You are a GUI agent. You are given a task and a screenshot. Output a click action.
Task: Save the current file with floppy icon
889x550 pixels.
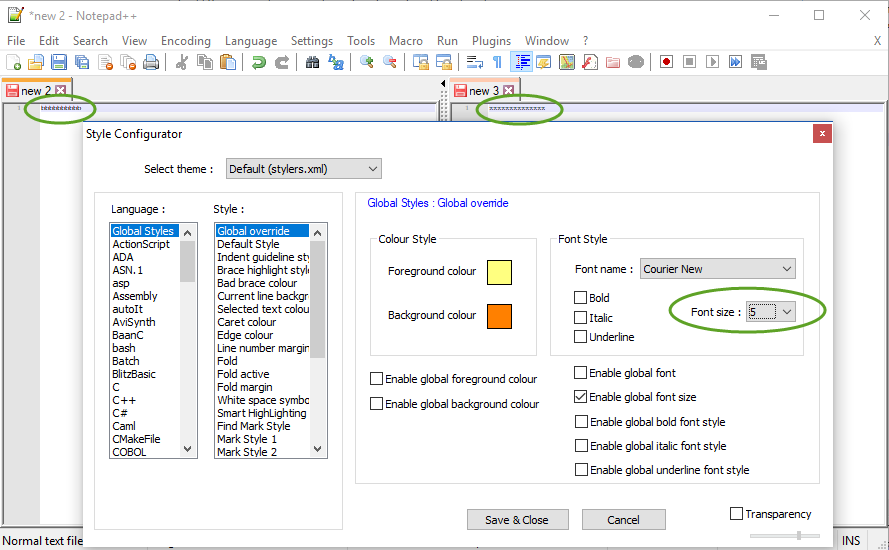pyautogui.click(x=59, y=62)
